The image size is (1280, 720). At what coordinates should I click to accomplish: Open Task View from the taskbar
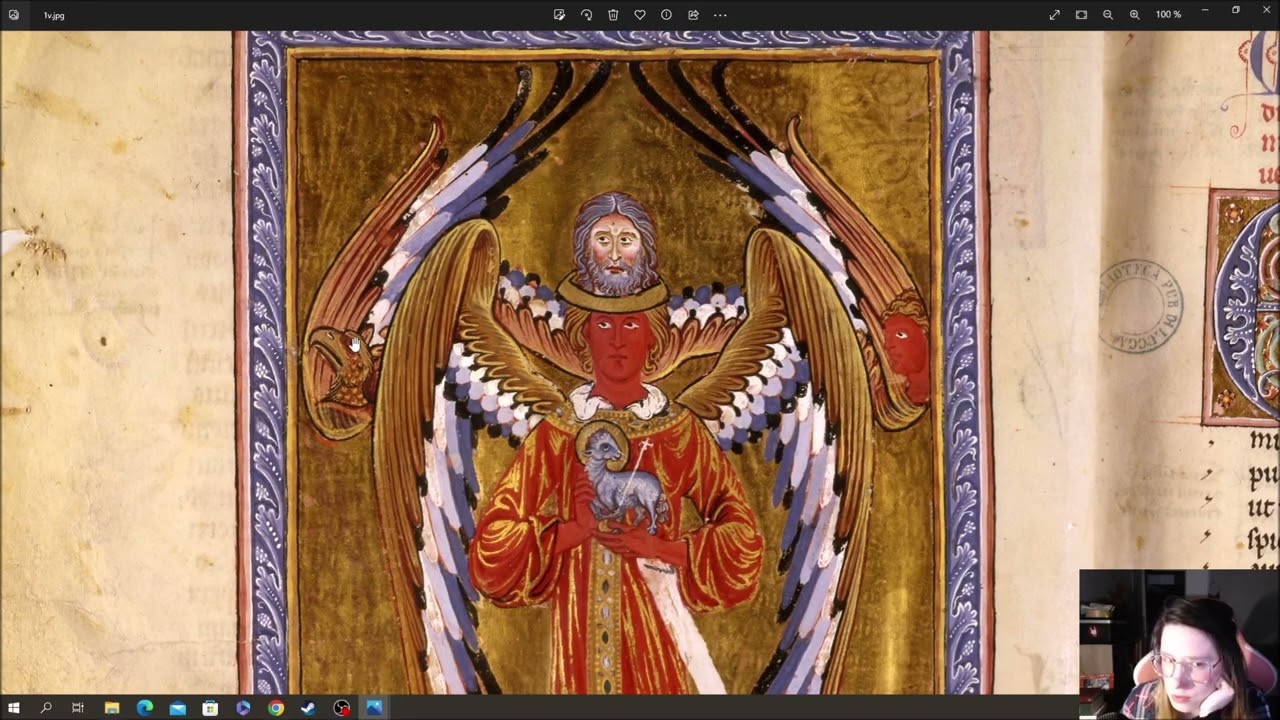pos(78,708)
